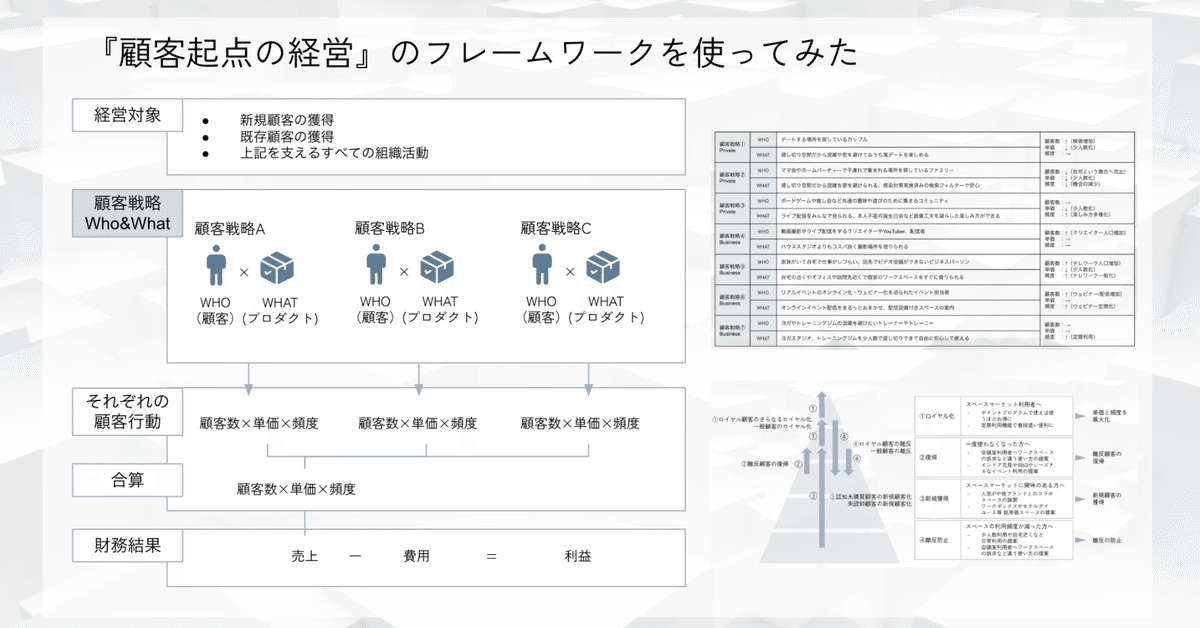Viewport: 1200px width, 628px height.
Task: Click the ②復帰 cell beside the pyramid
Action: (x=938, y=455)
